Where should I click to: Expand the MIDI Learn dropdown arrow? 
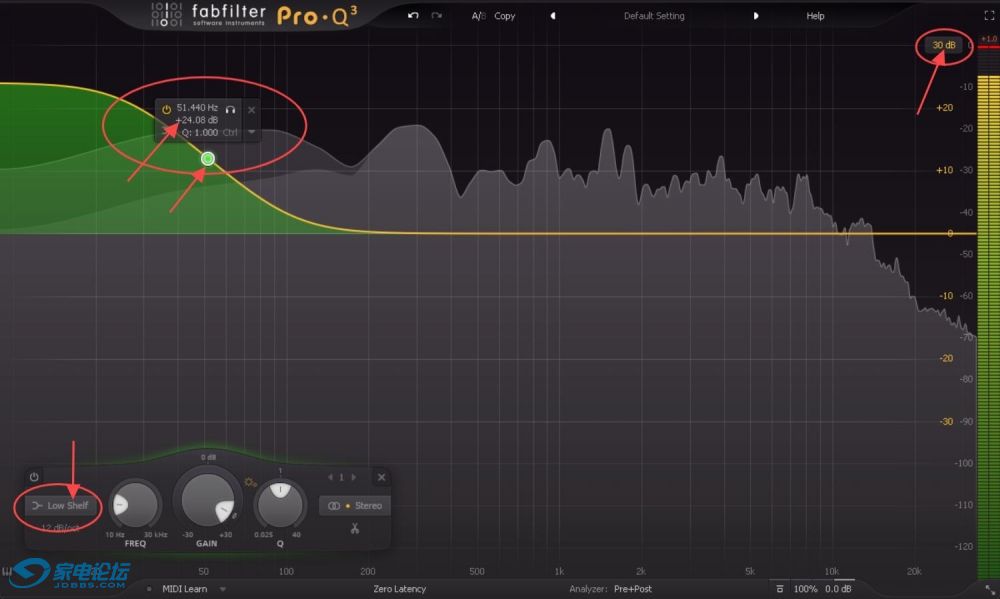click(222, 589)
